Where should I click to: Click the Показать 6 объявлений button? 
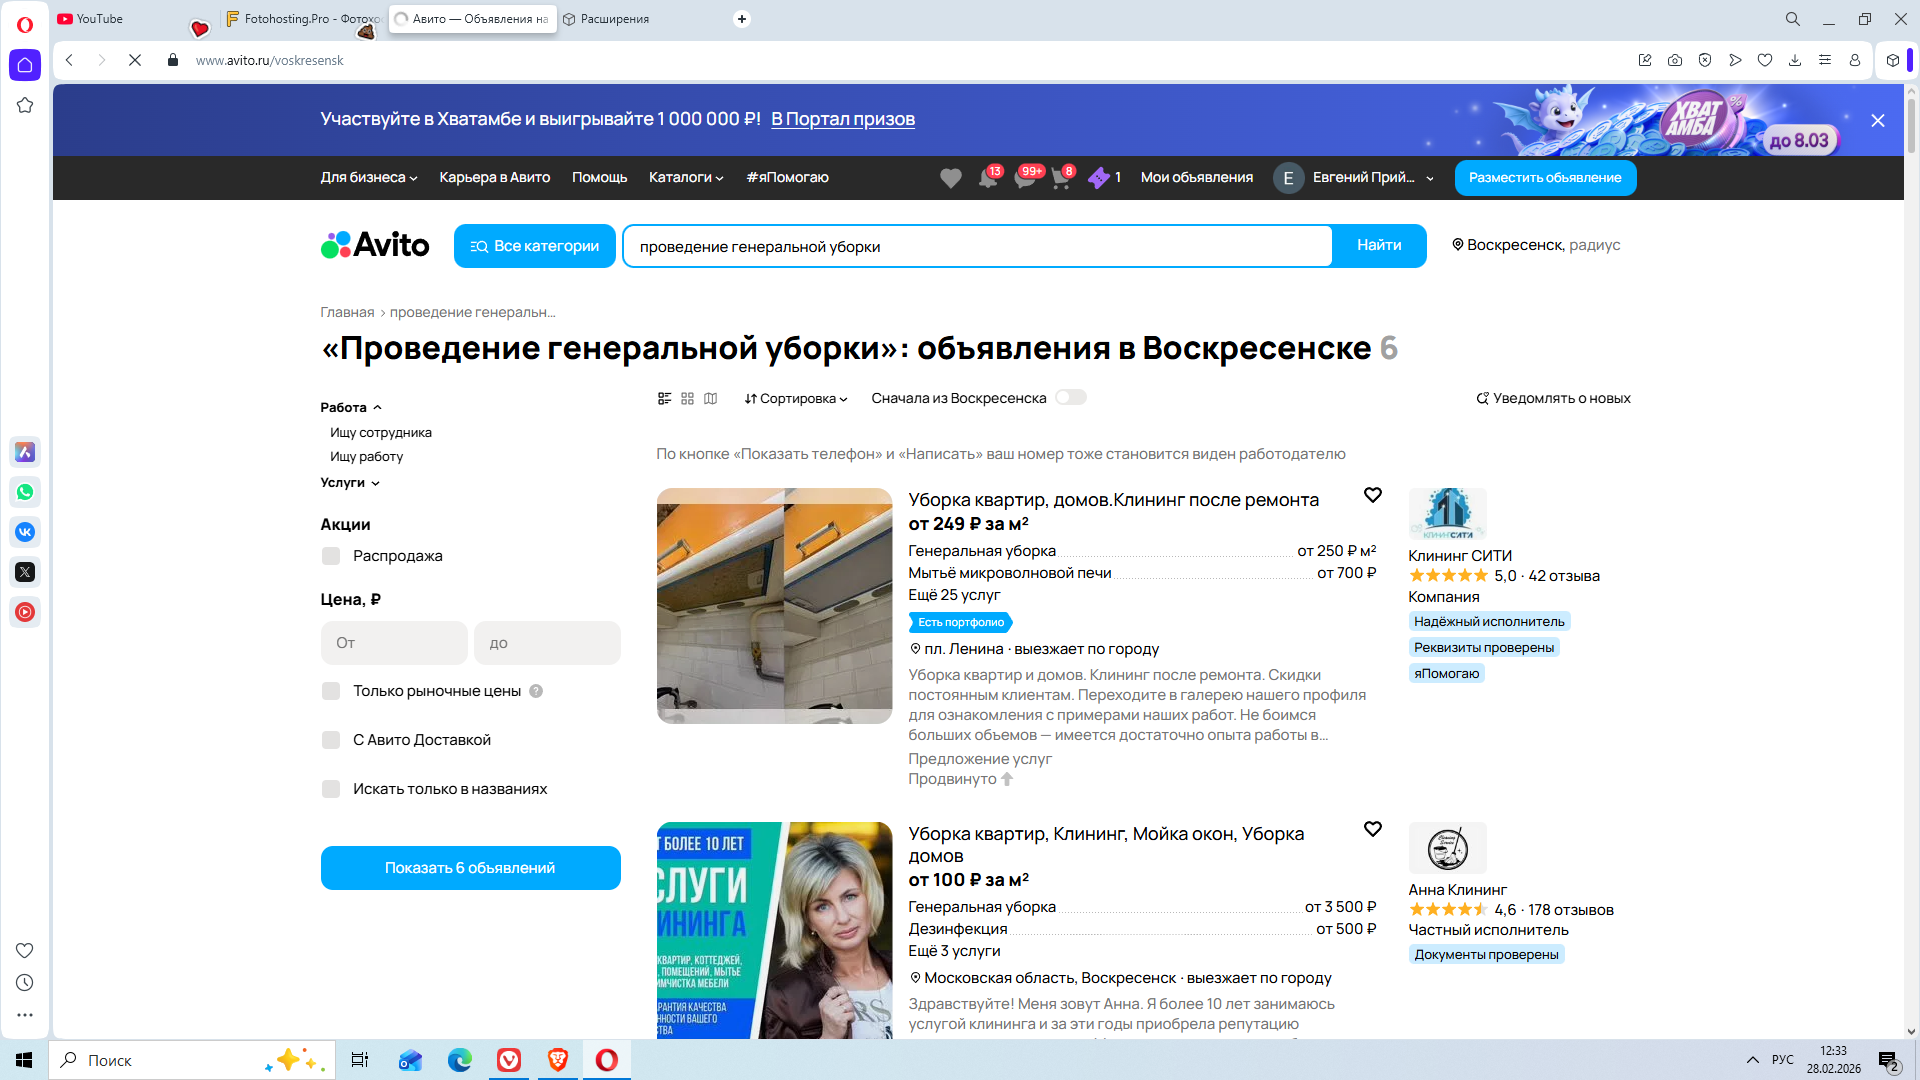[470, 868]
